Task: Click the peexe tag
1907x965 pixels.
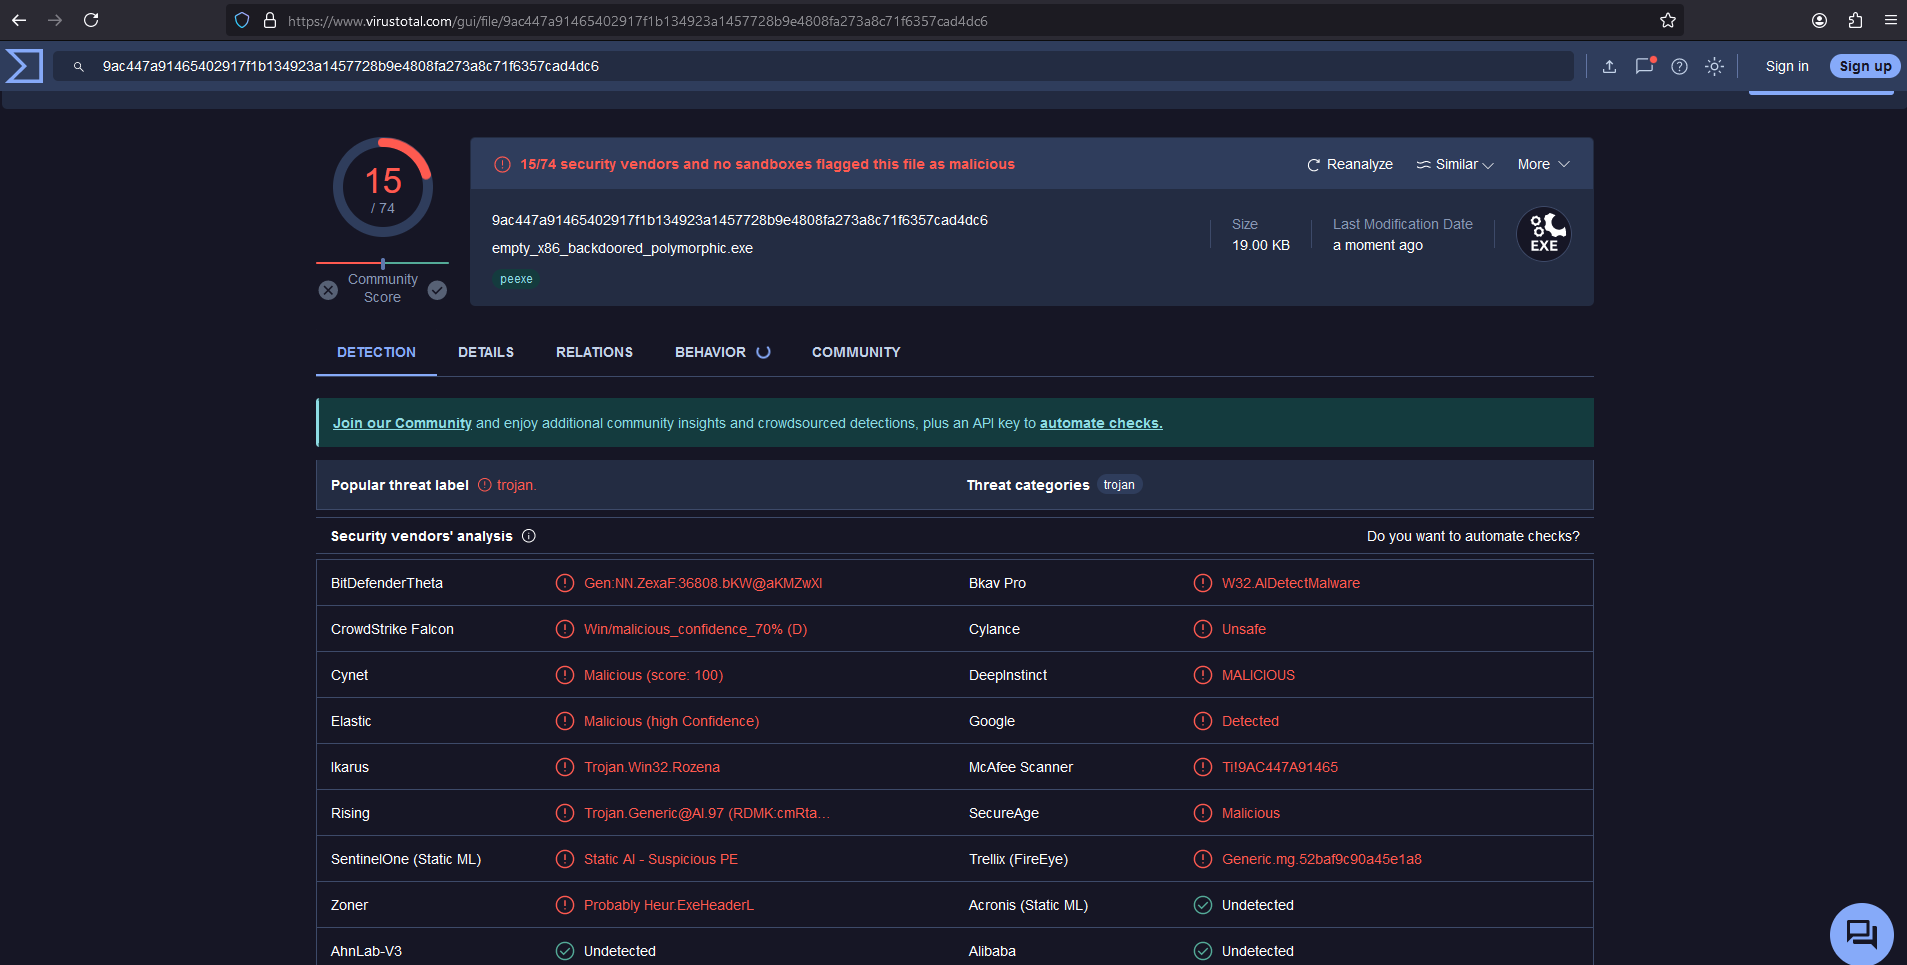Action: (x=516, y=279)
